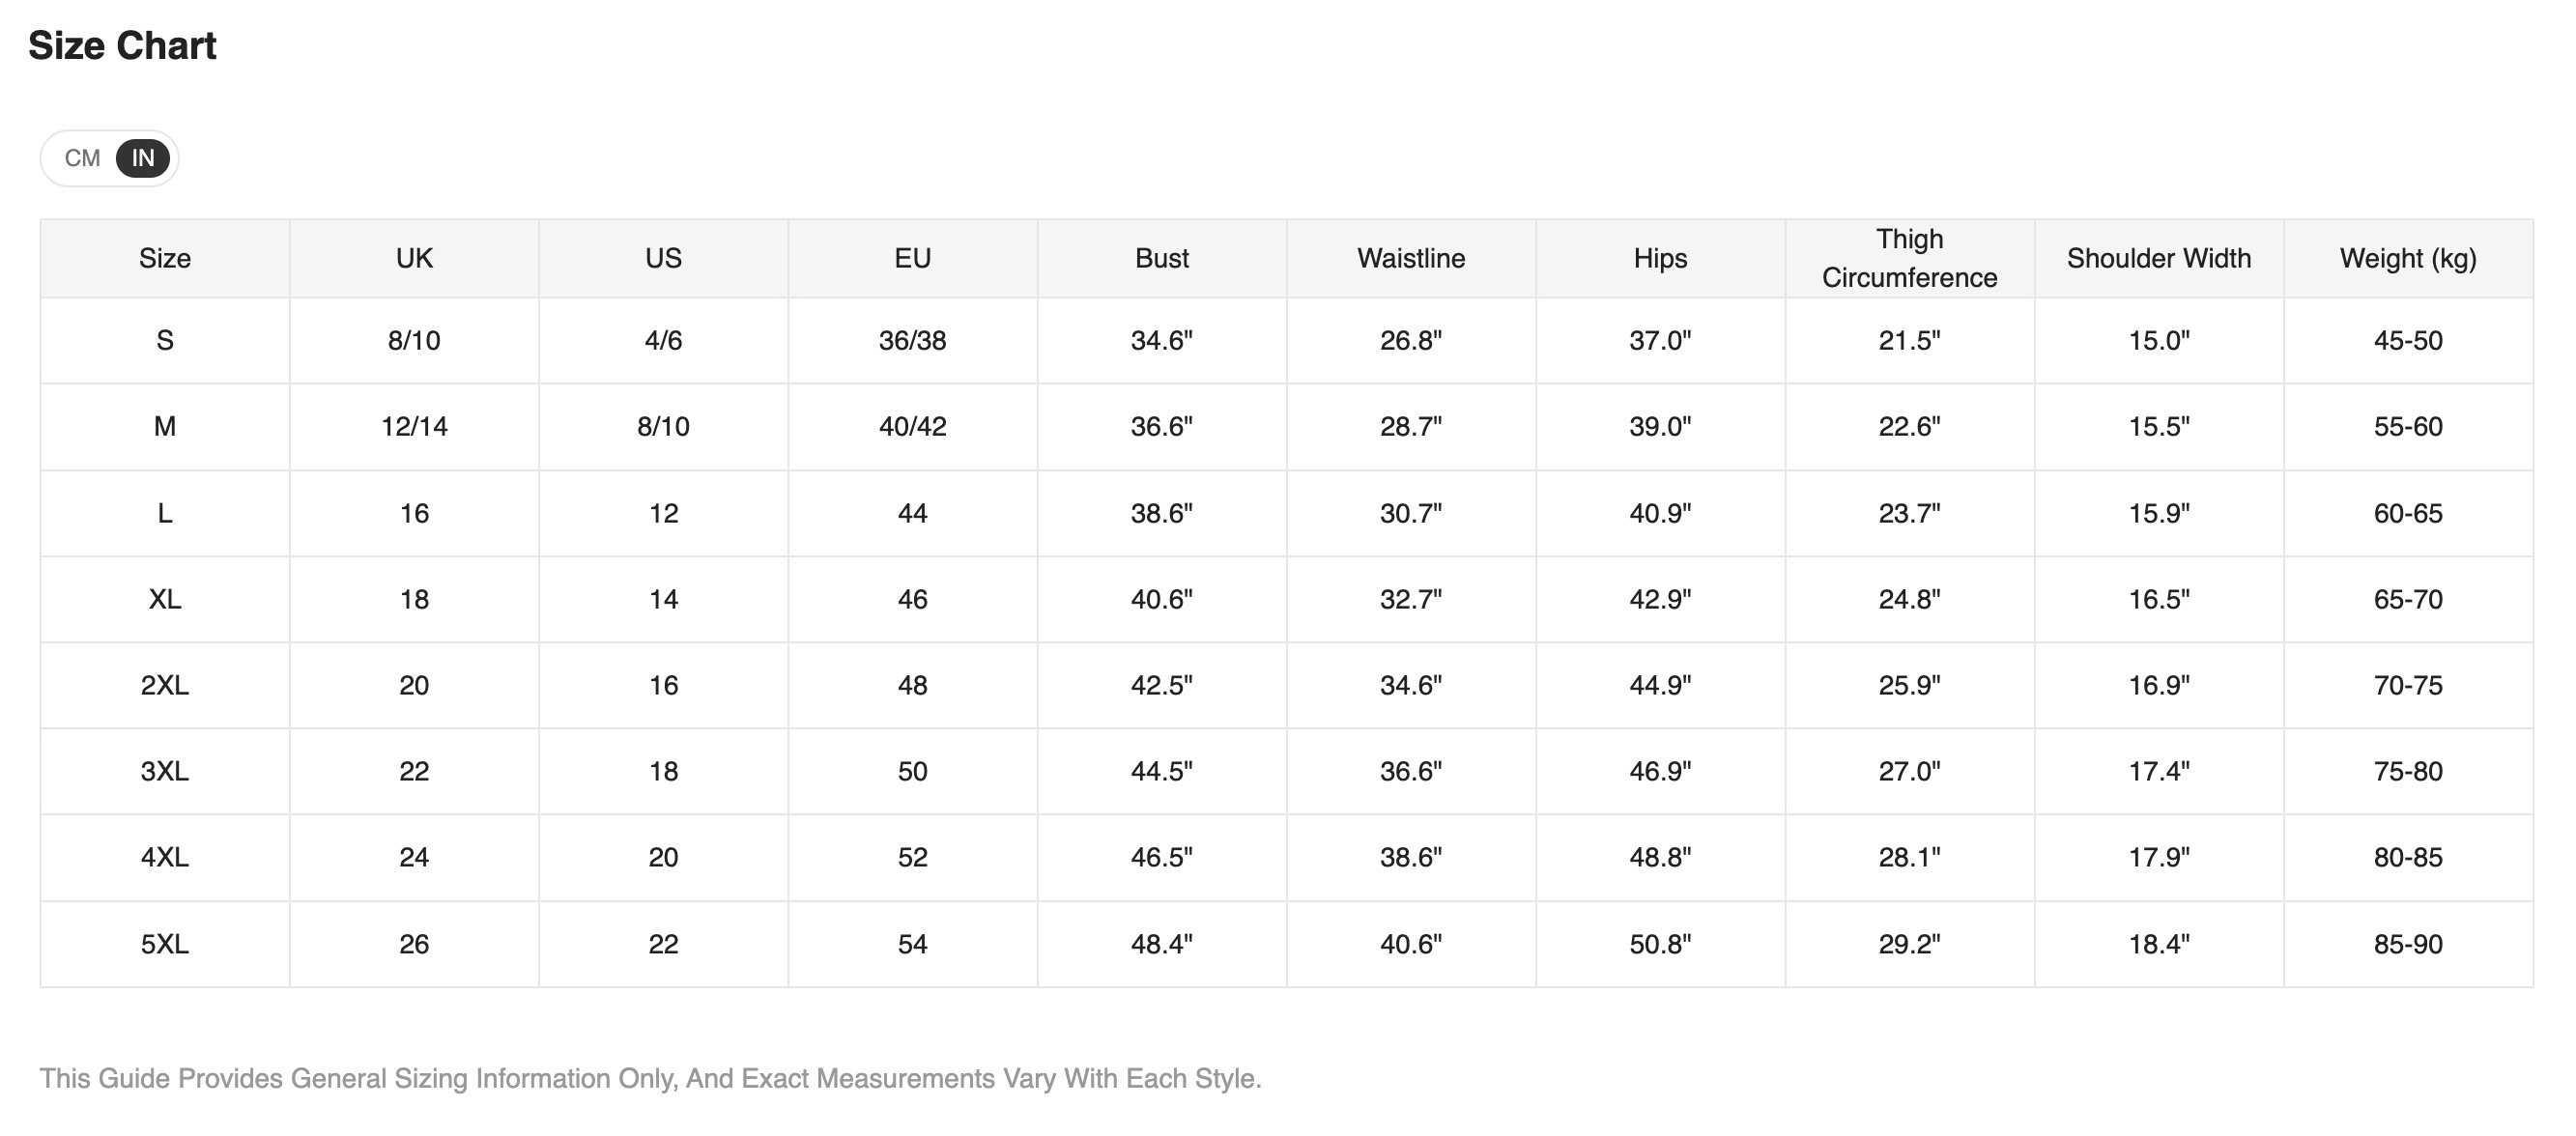Click the XL size row label
Viewport: 2576px width, 1136px height.
pyautogui.click(x=165, y=599)
